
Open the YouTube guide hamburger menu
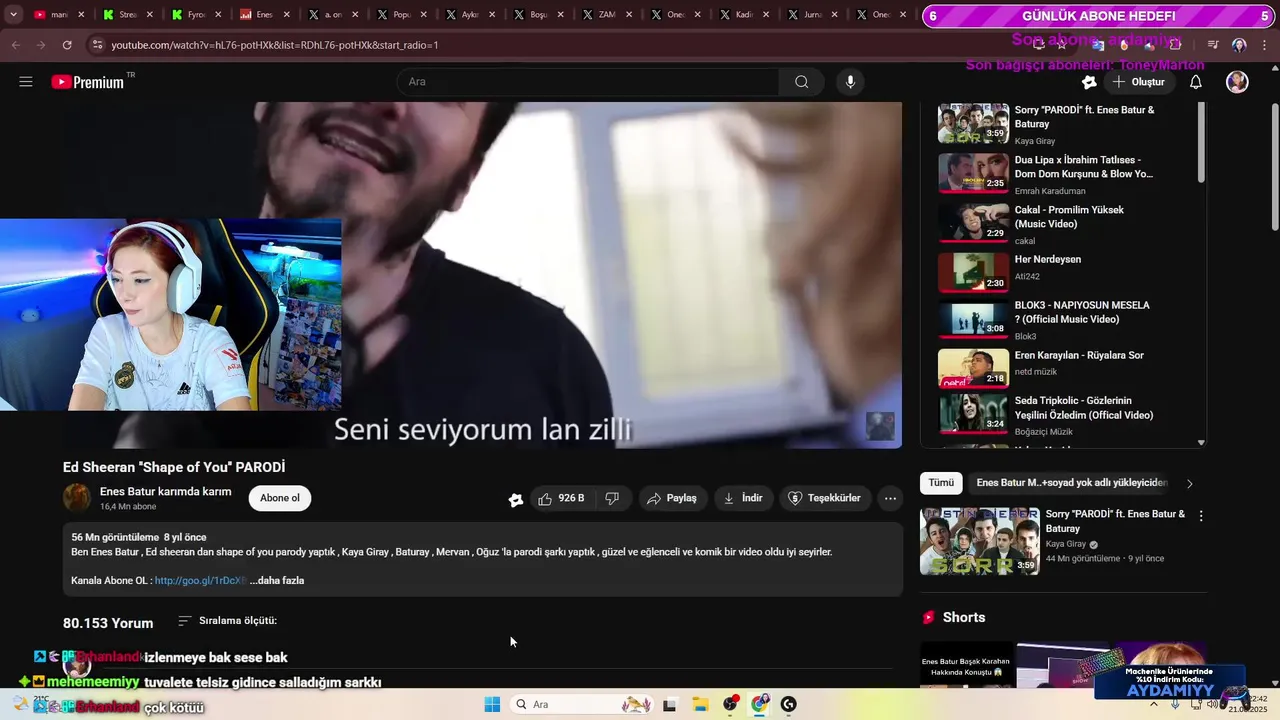(26, 82)
